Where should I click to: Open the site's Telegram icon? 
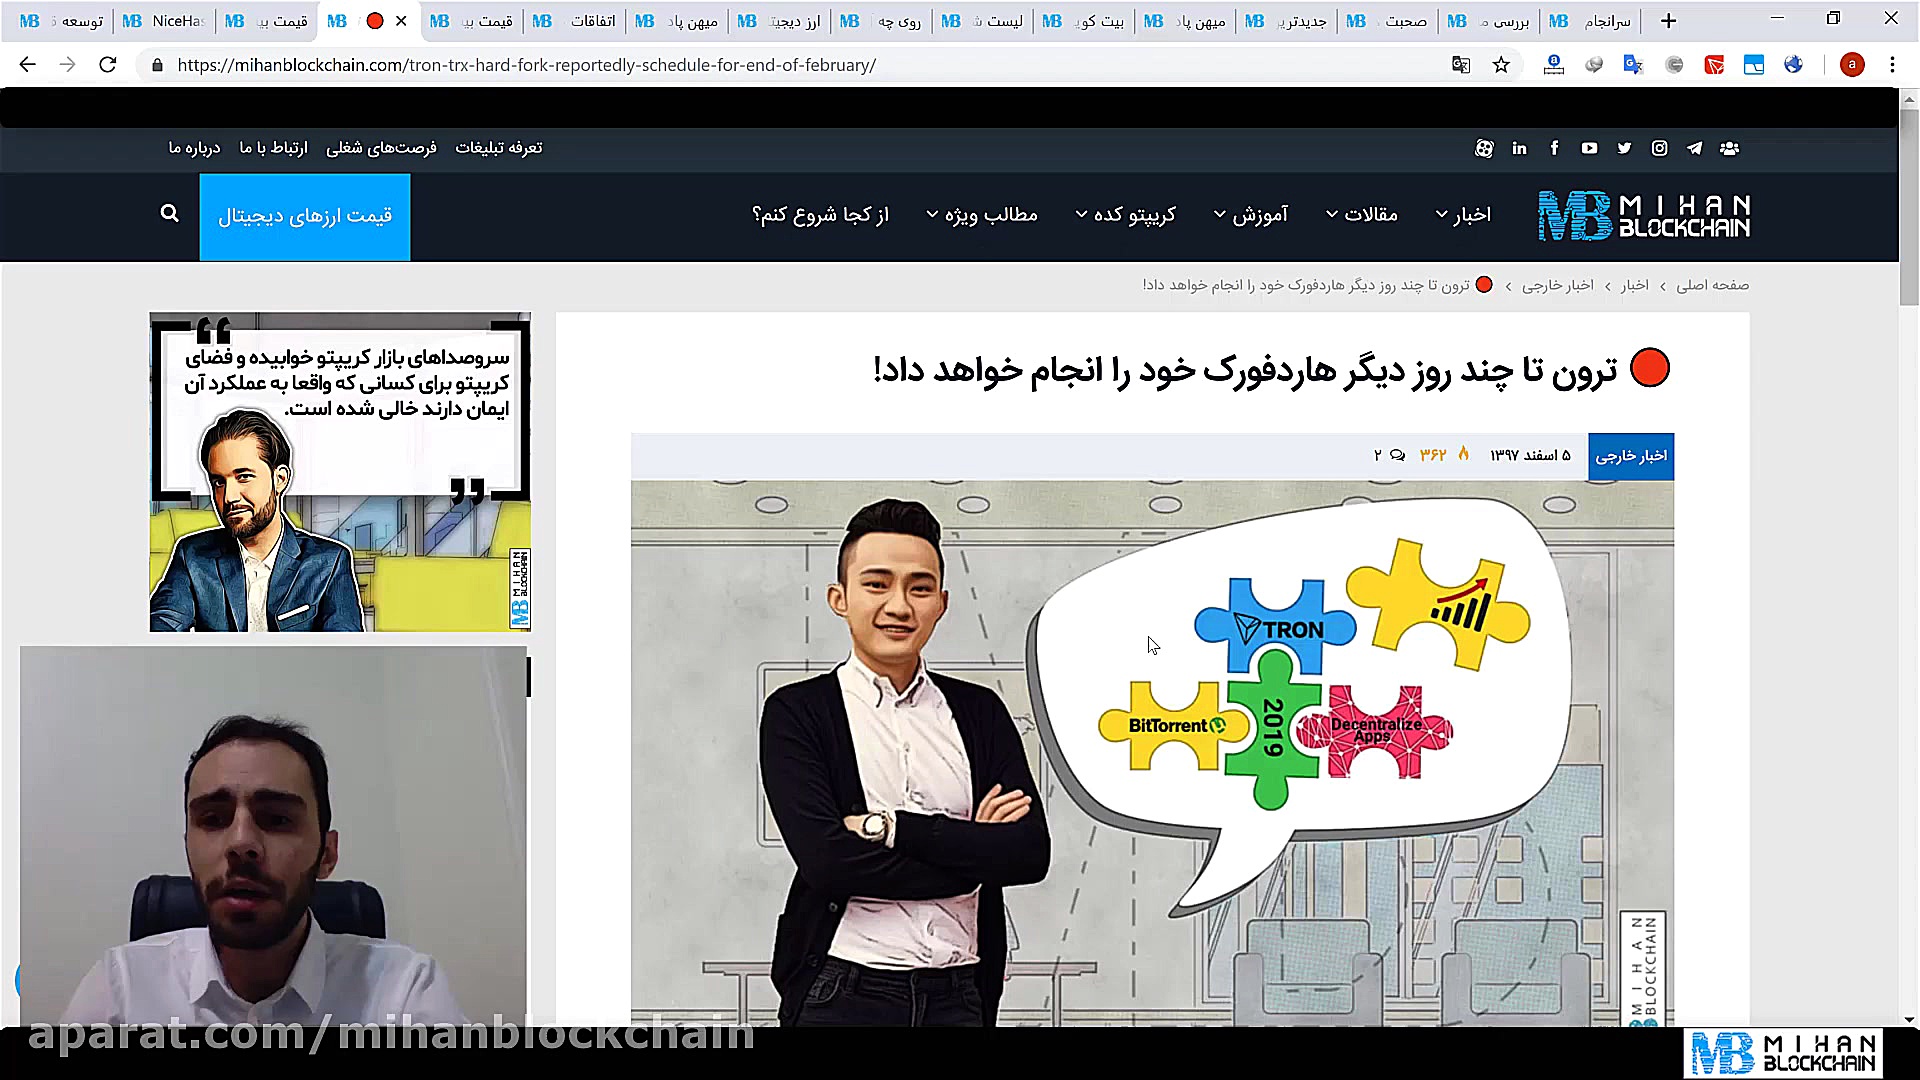[1694, 148]
